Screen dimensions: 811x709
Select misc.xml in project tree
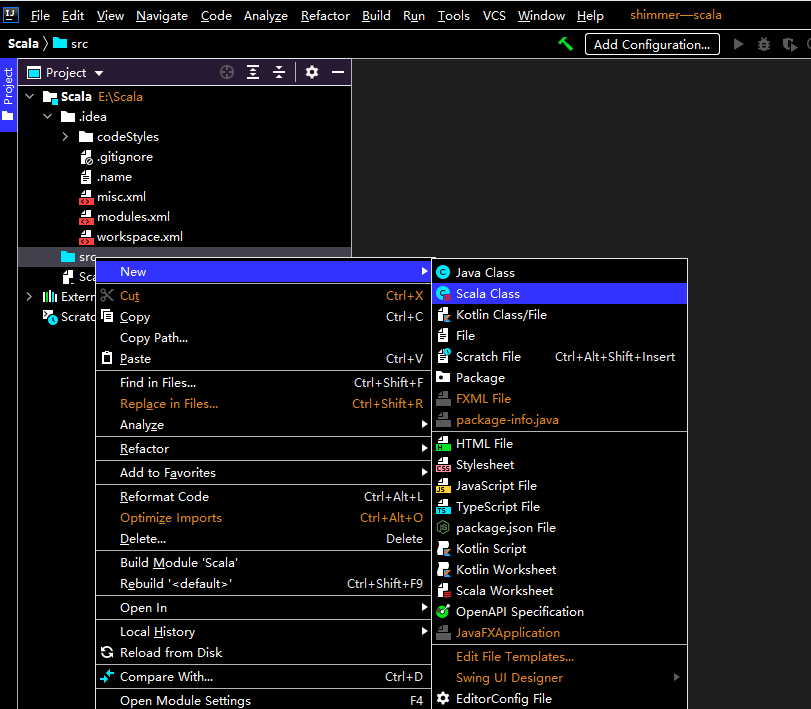coord(121,197)
